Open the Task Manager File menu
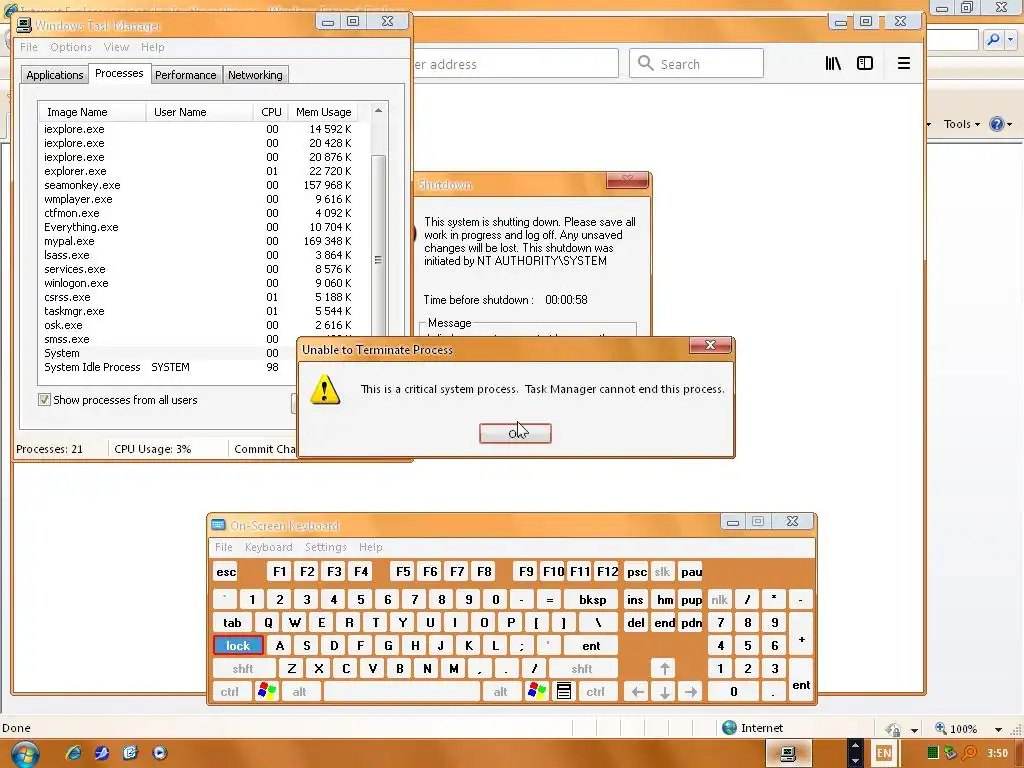 coord(29,47)
